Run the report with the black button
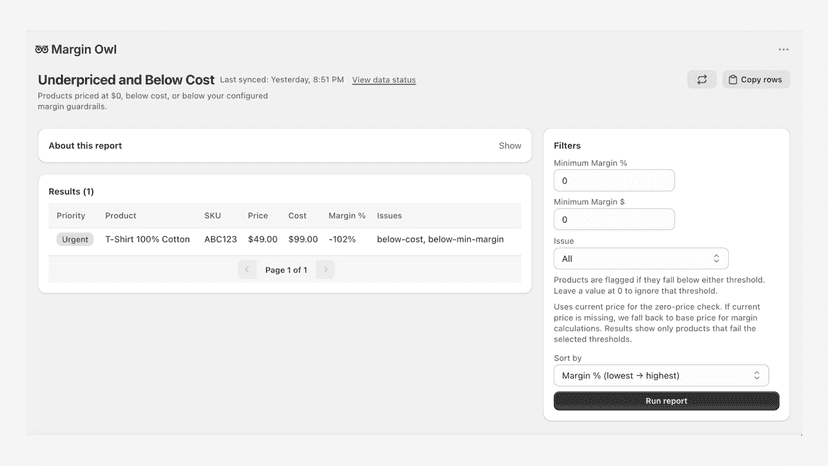This screenshot has width=828, height=466. click(666, 400)
